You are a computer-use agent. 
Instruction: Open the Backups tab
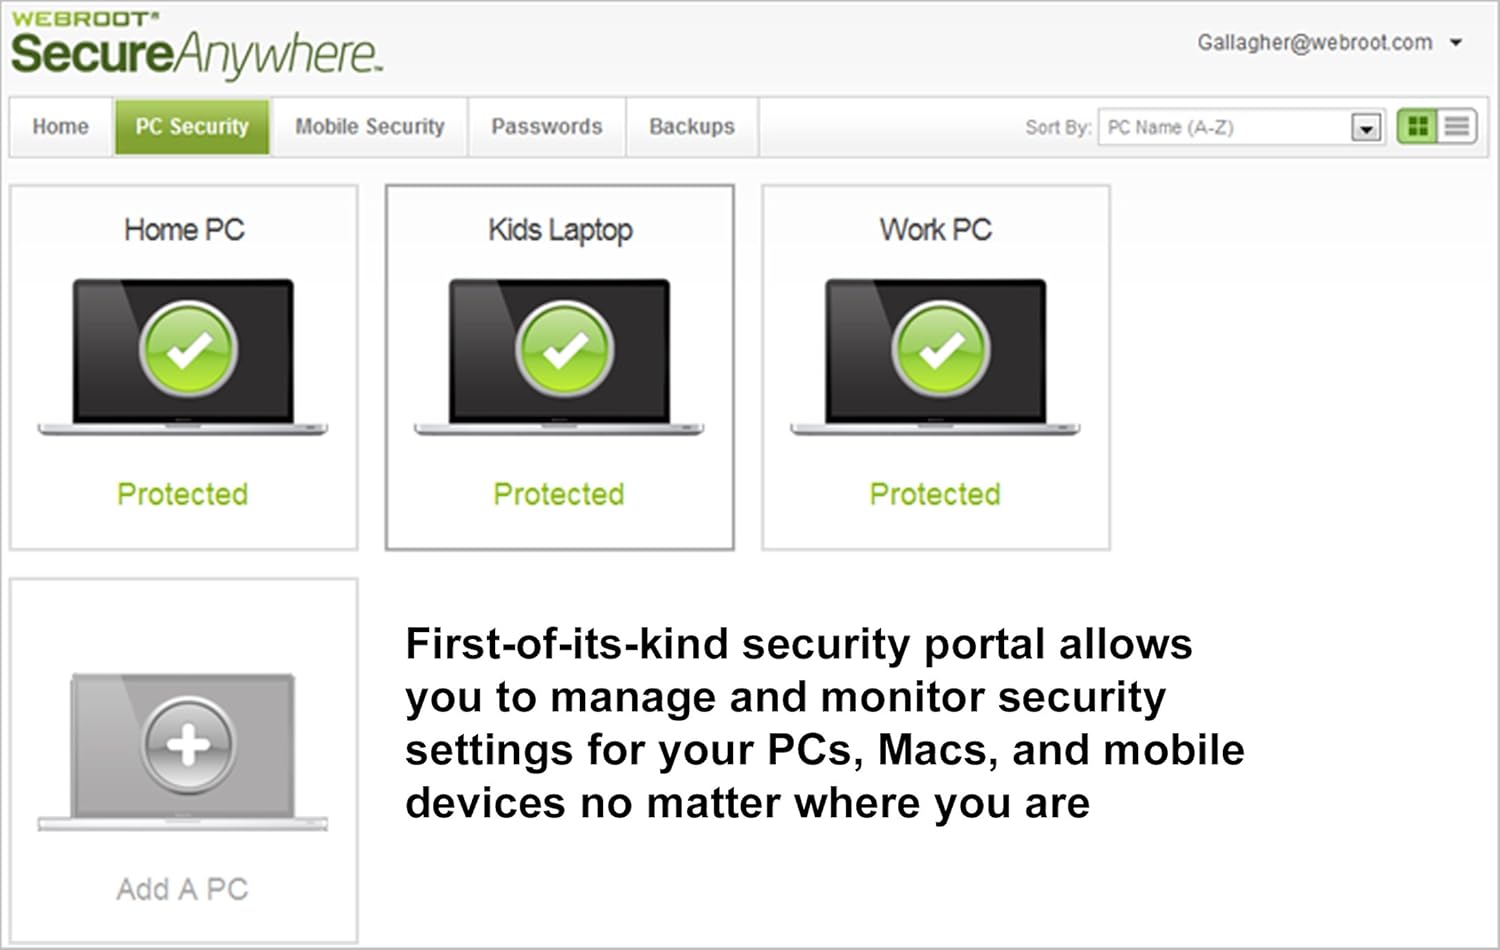click(x=691, y=127)
